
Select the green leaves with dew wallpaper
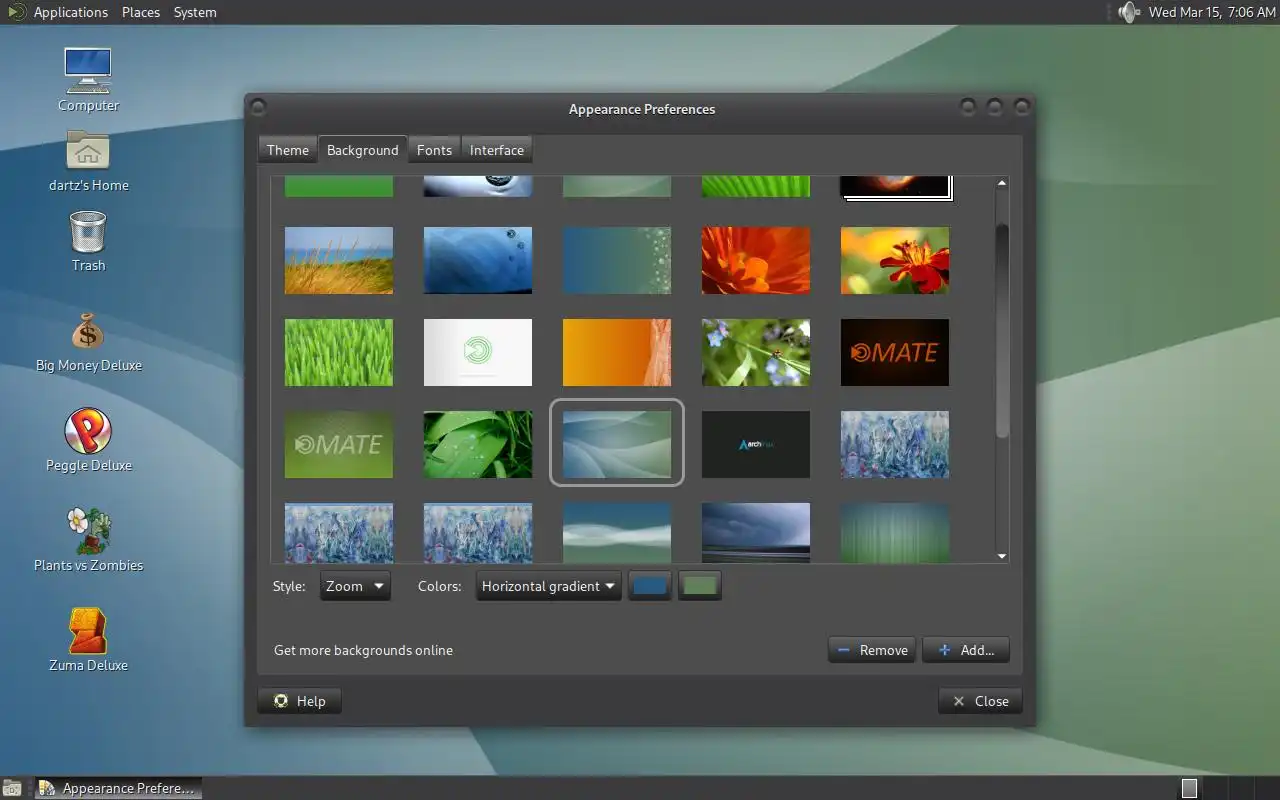click(478, 444)
